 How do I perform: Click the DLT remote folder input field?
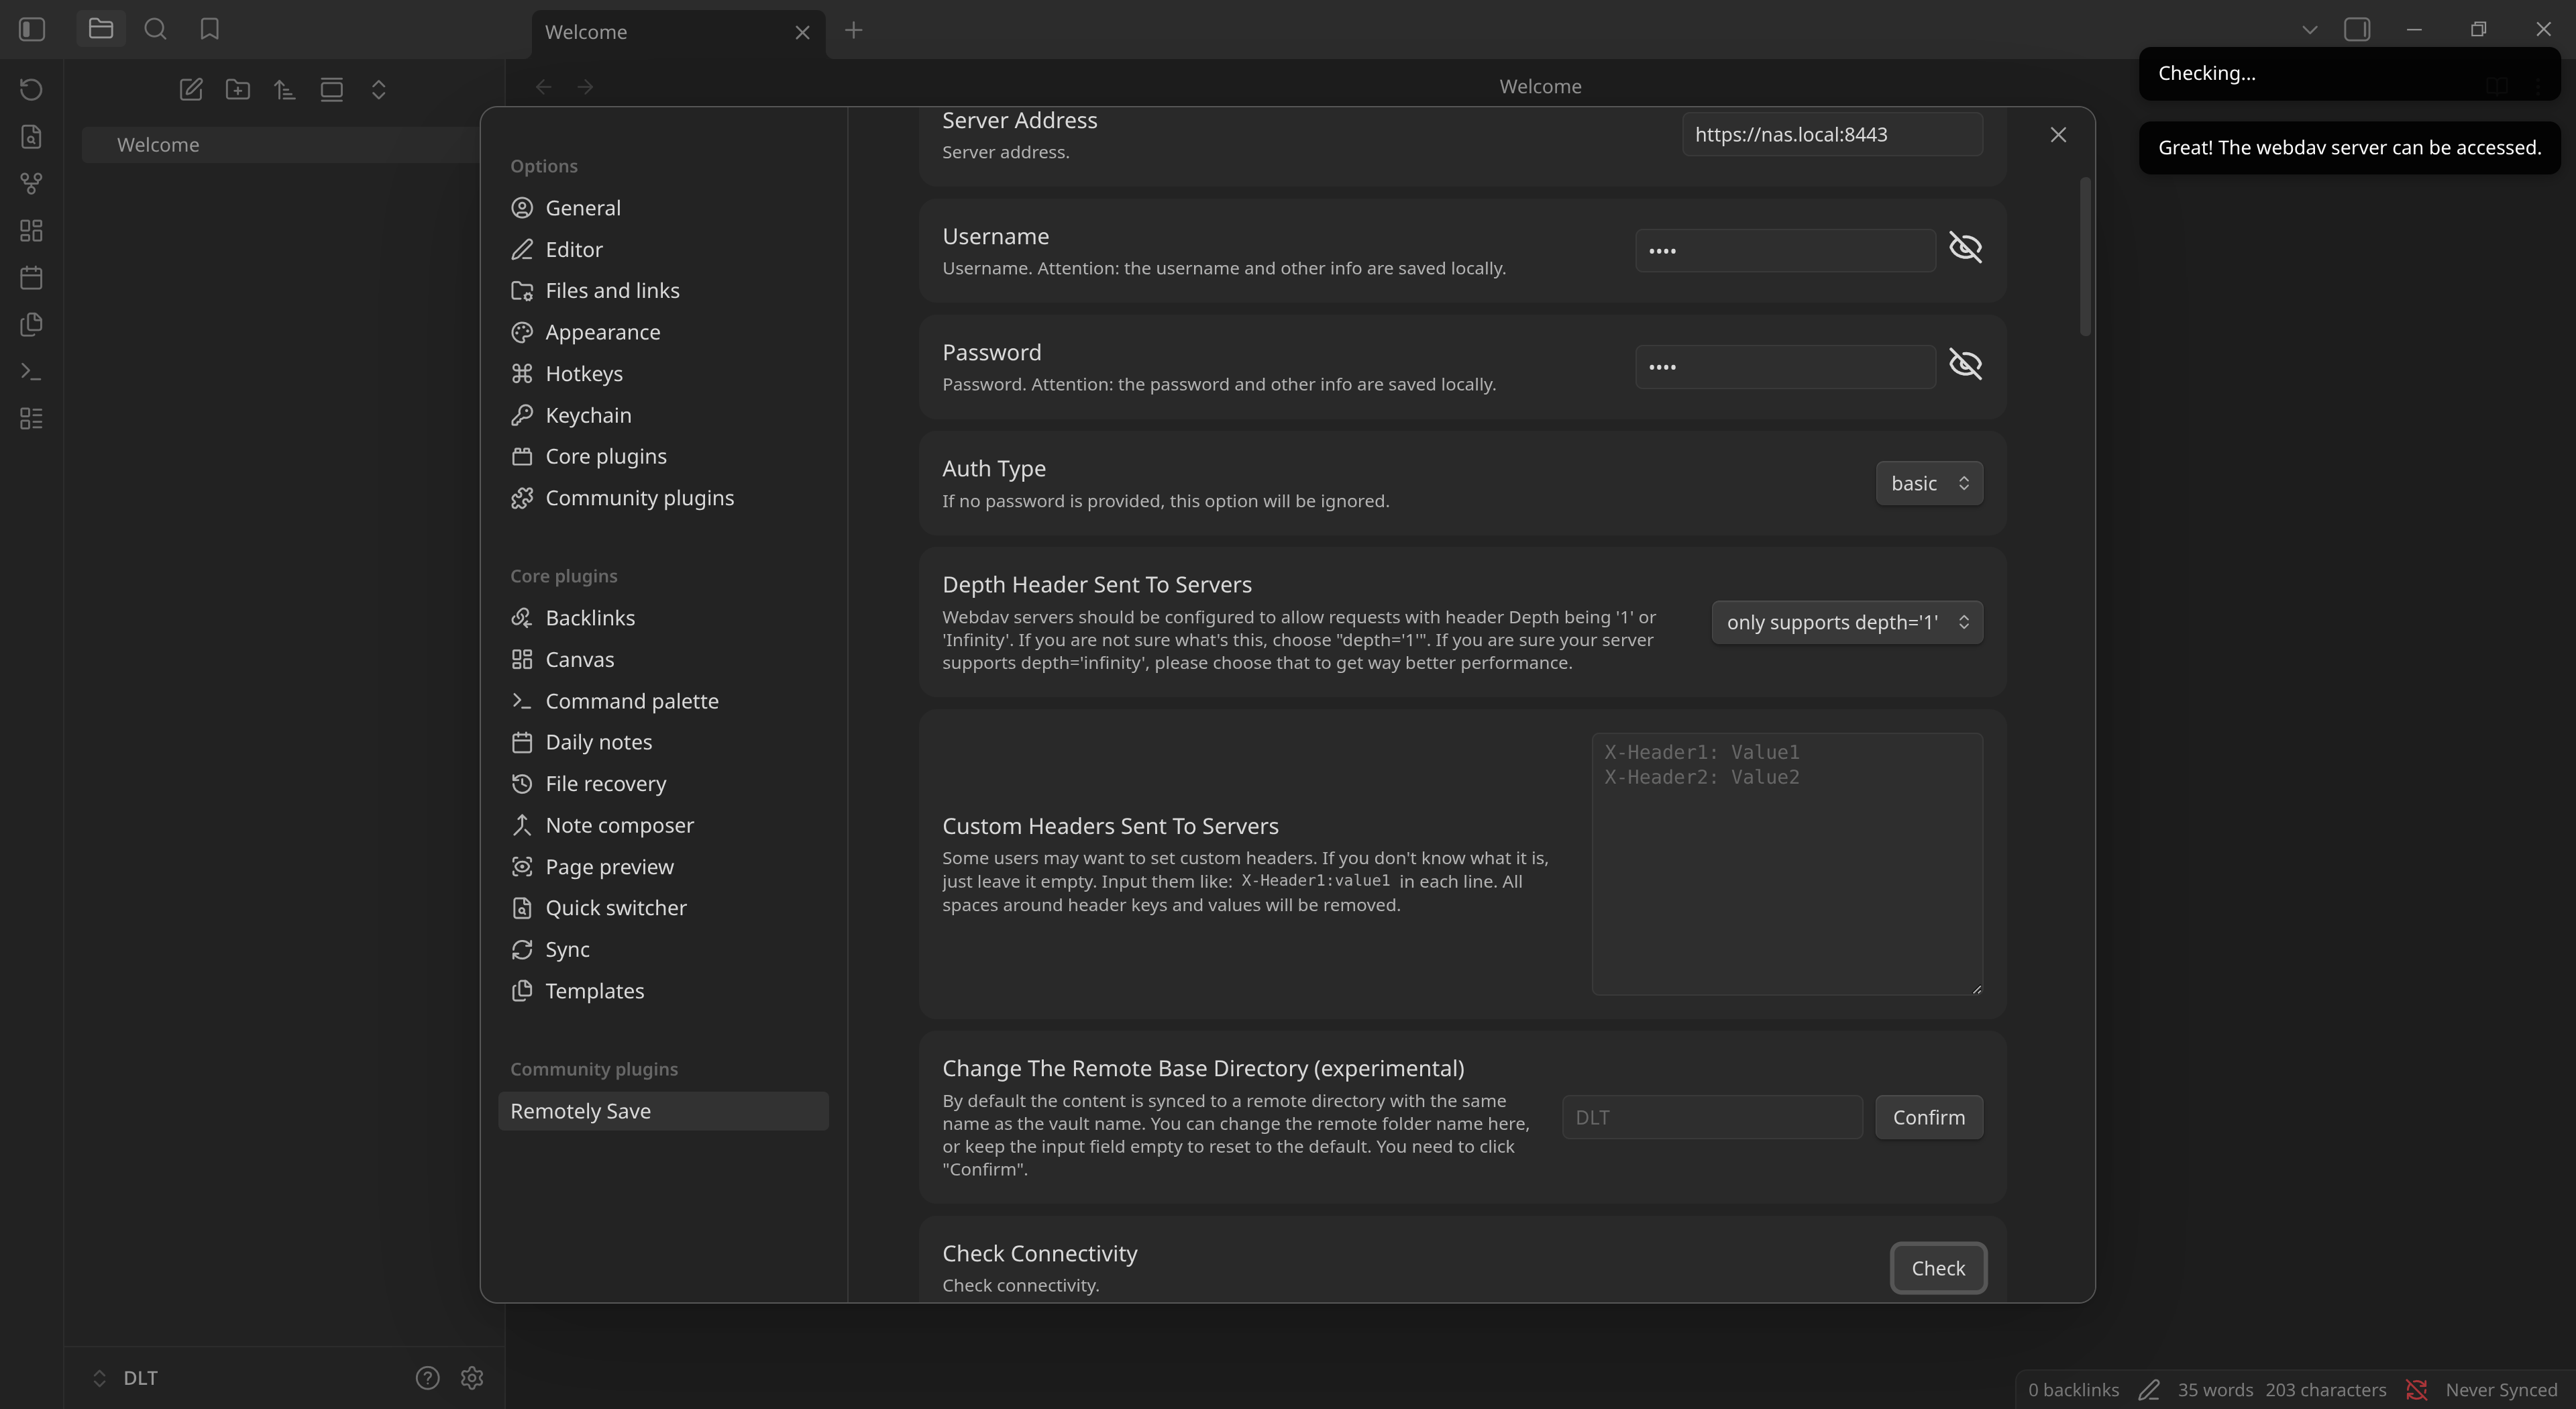coord(1712,1116)
